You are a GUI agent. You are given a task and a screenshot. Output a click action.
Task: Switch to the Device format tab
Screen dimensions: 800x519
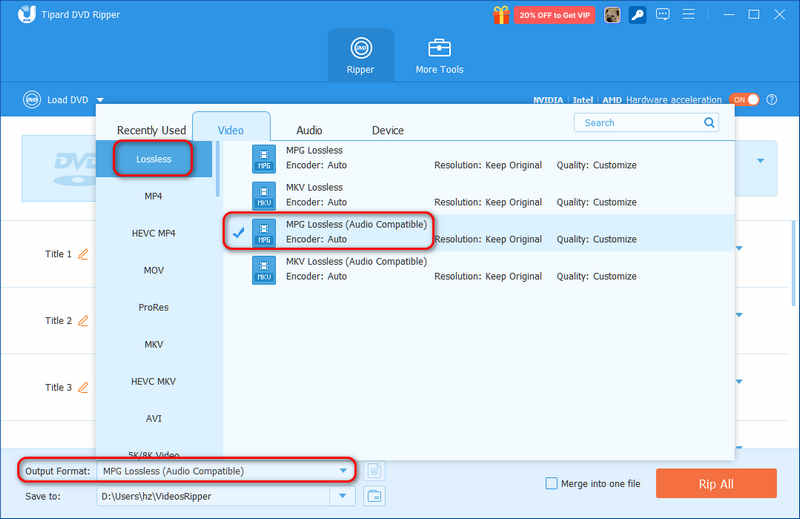(388, 130)
